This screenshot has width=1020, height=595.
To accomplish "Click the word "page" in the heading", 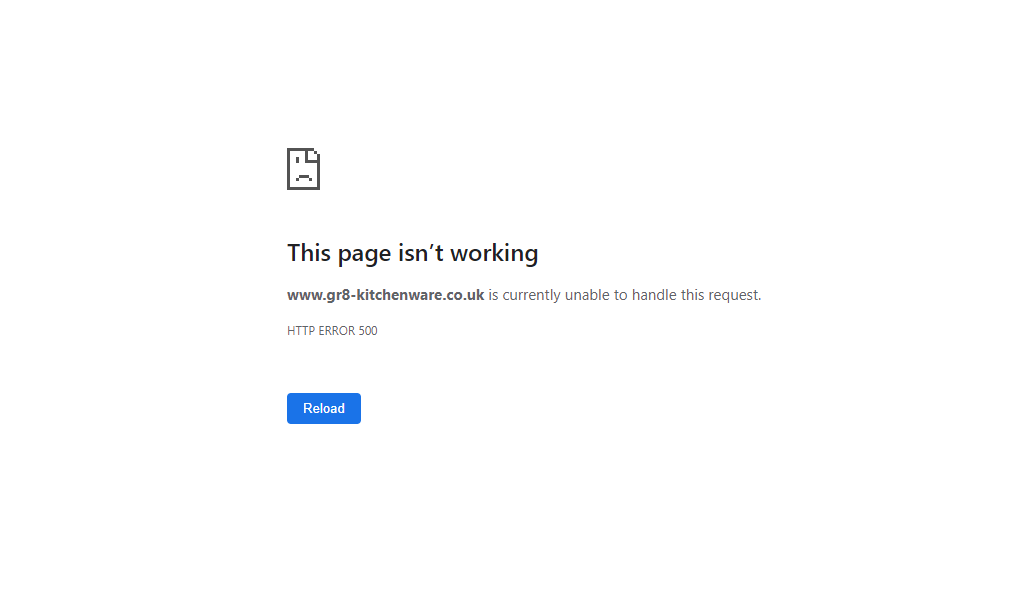I will [x=364, y=254].
